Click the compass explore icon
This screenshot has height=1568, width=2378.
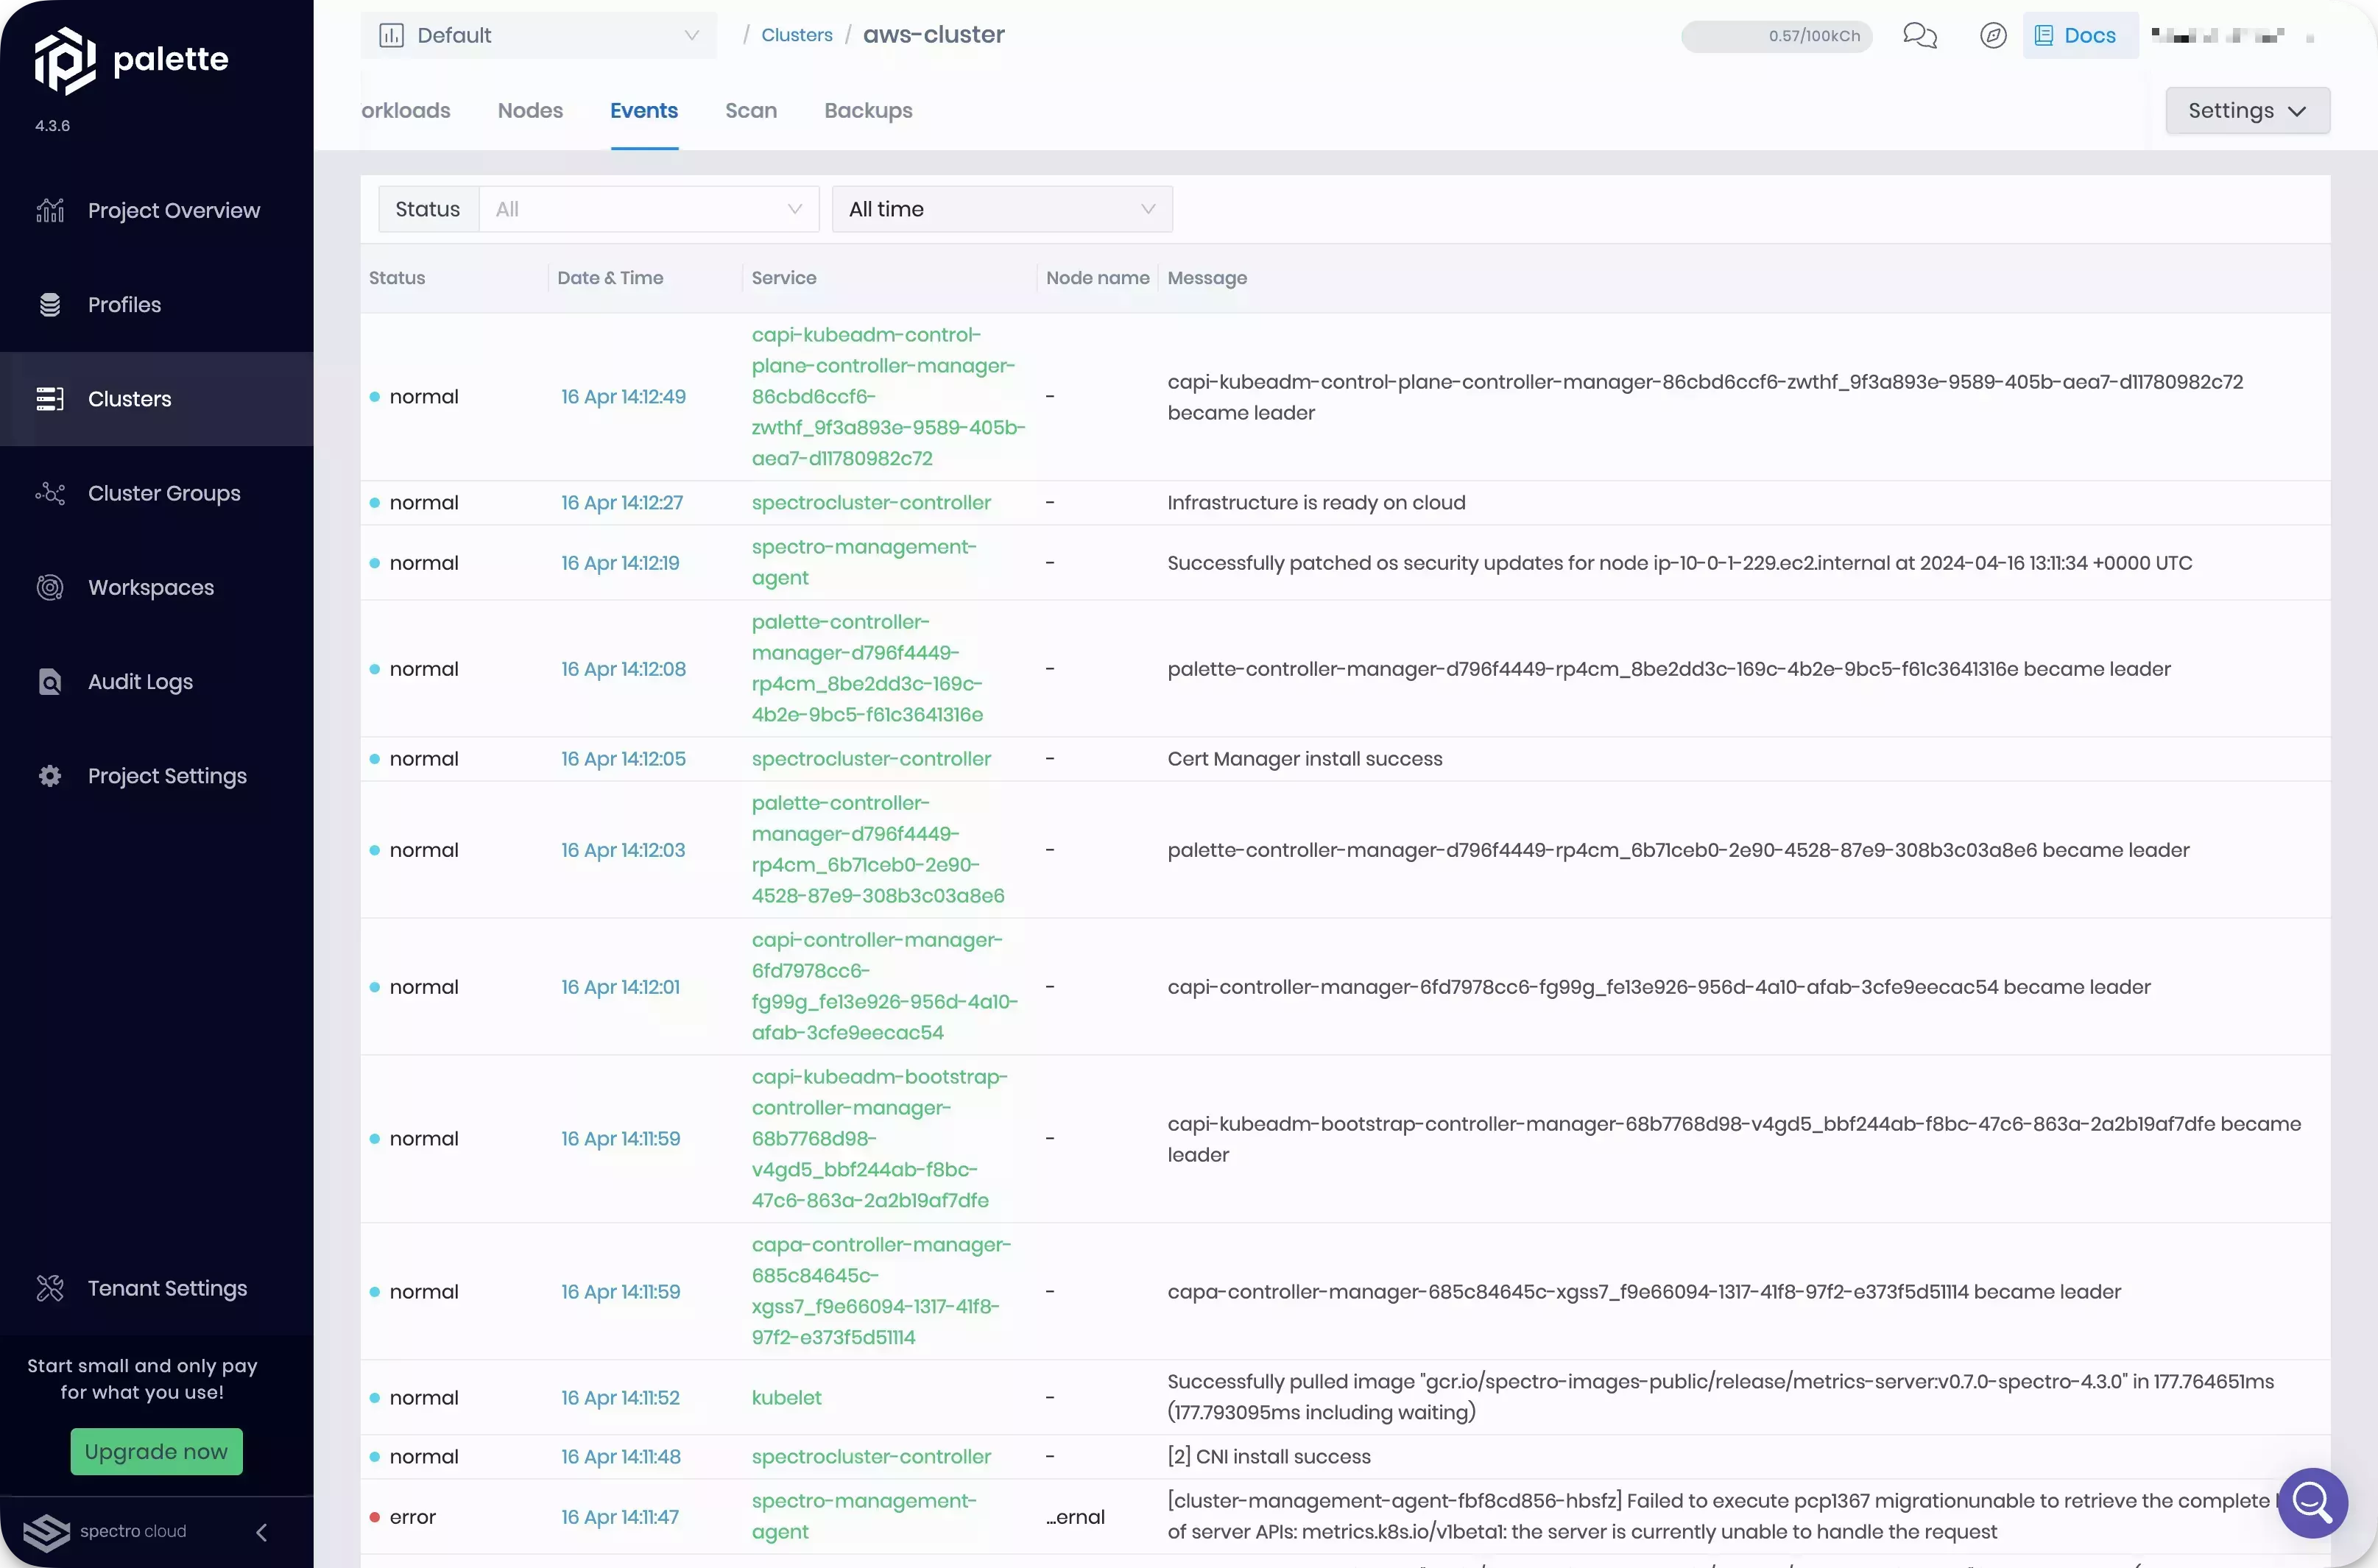(x=1992, y=36)
